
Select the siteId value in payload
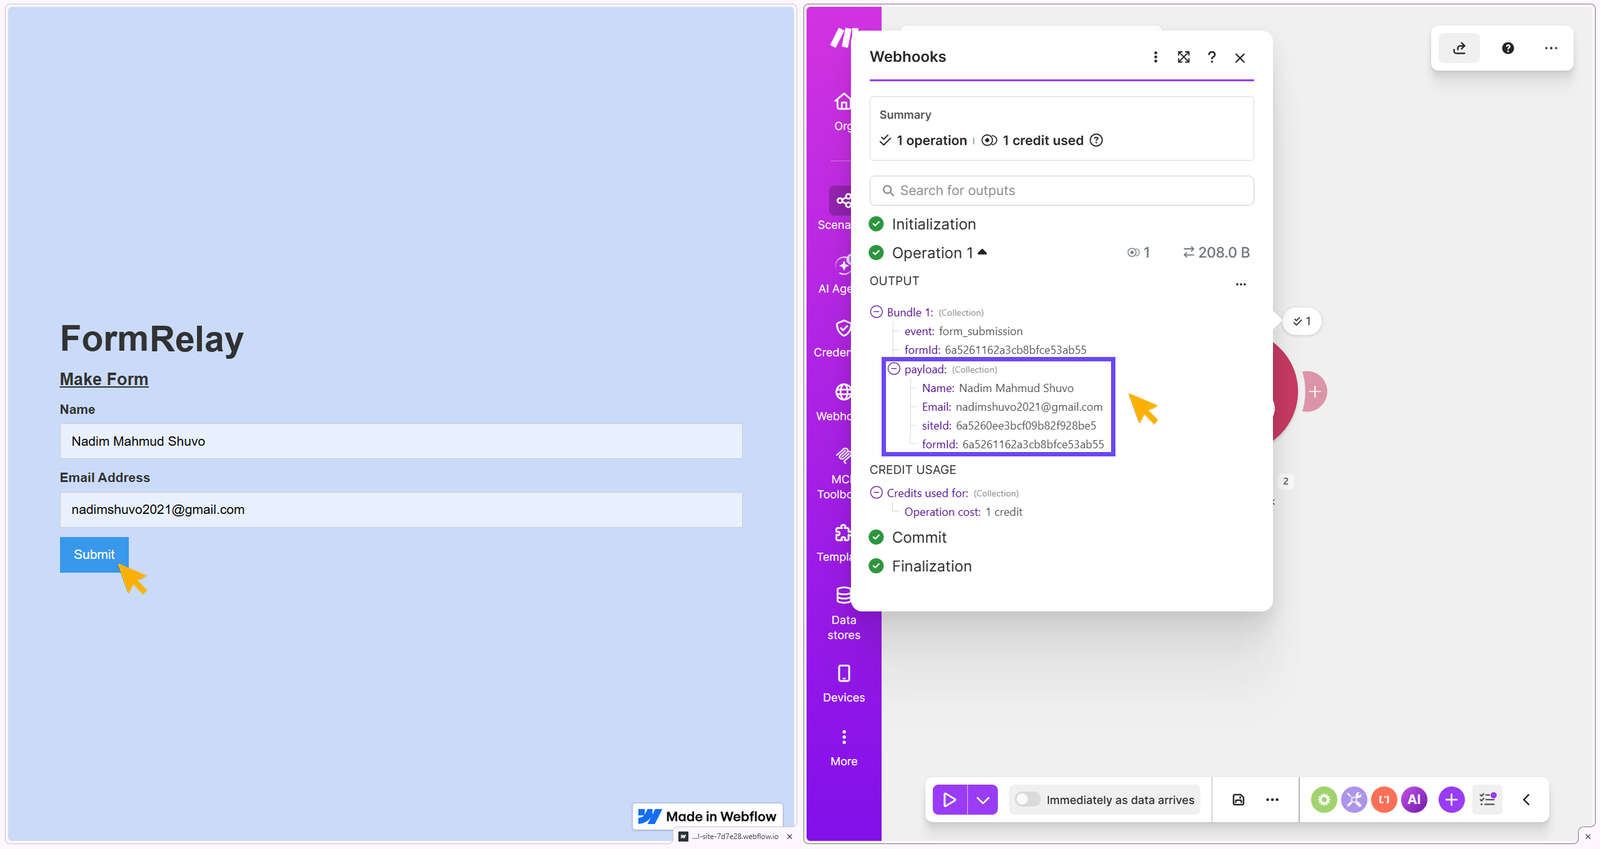pyautogui.click(x=1026, y=425)
